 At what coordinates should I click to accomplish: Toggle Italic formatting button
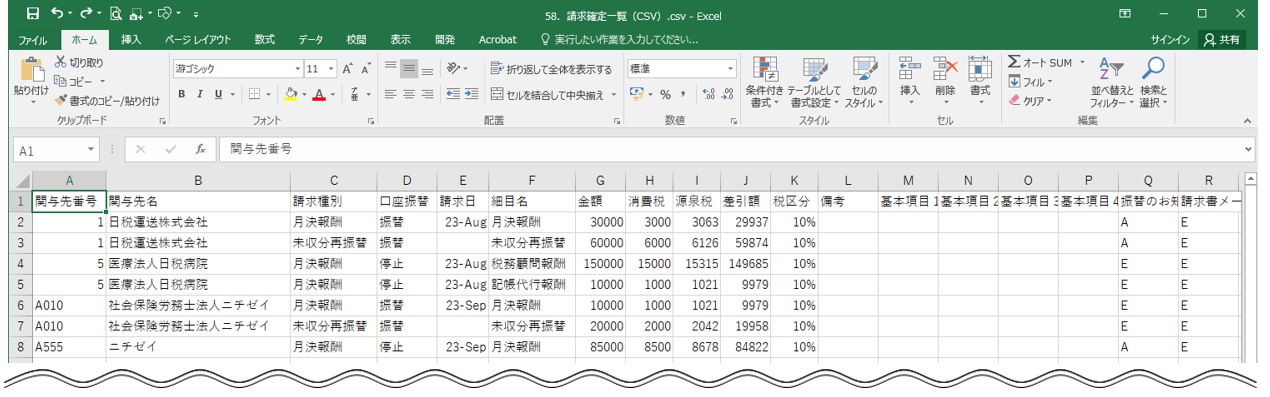point(200,94)
